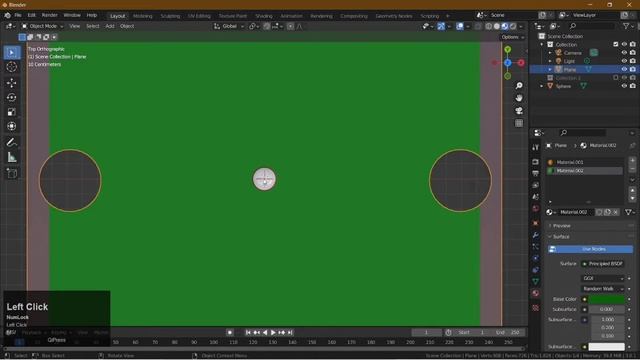Move material slot down arrow
This screenshot has height=360, width=640.
(632, 198)
